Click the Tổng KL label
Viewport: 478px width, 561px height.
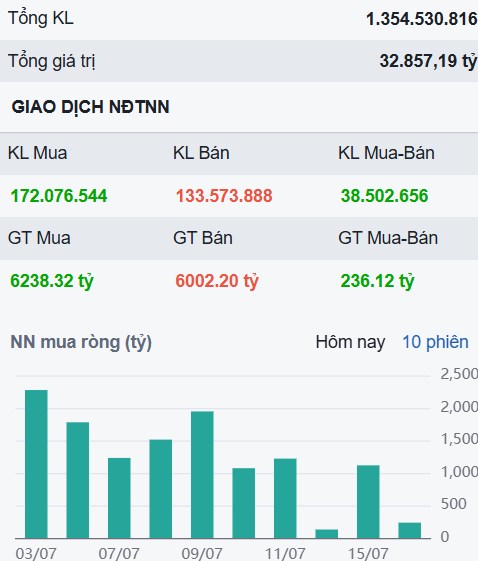point(41,18)
